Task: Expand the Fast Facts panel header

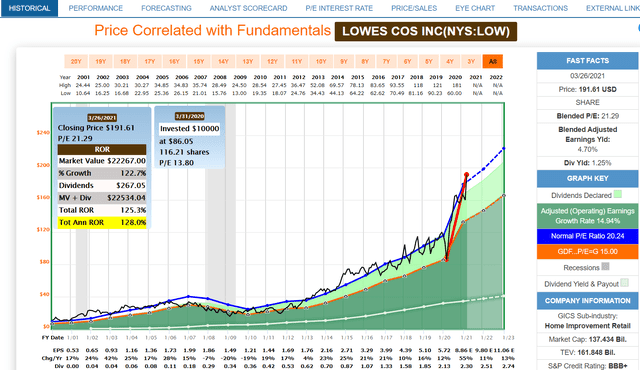Action: [587, 61]
